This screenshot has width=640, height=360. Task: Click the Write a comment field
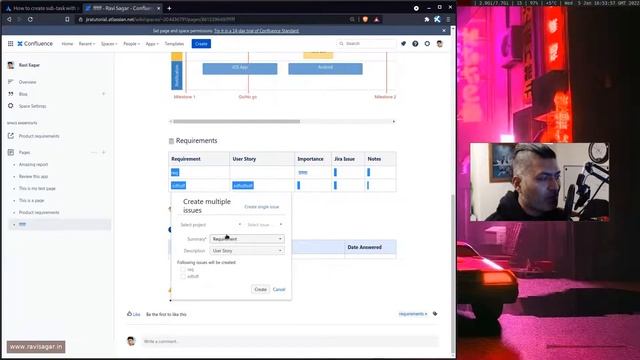(290, 341)
